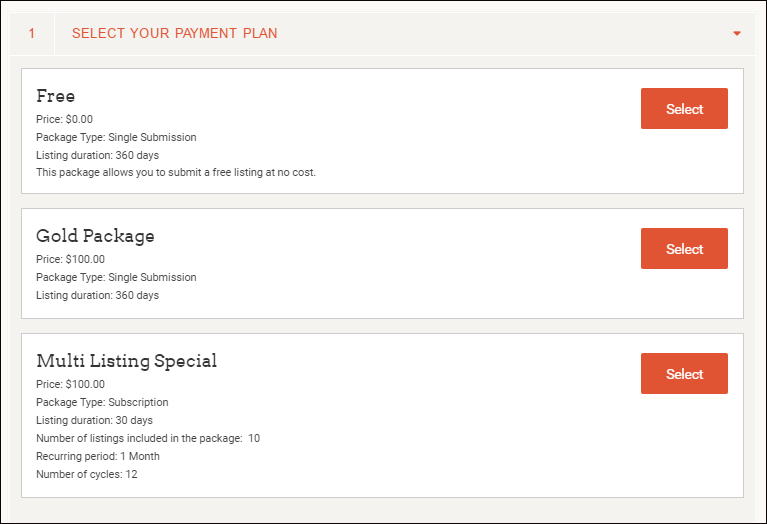Click Number of cycles: 12 line

click(87, 475)
